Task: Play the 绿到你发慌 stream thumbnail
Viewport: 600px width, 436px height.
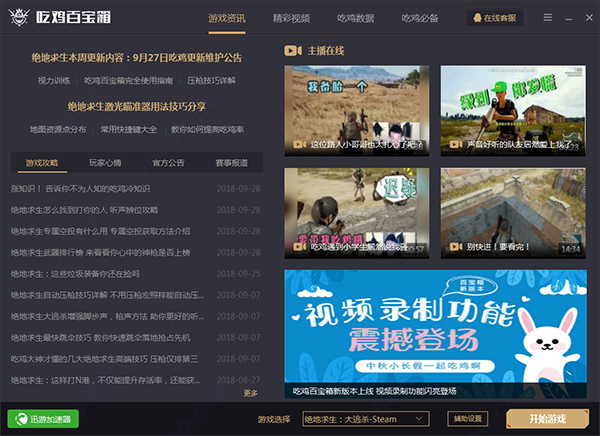Action: pyautogui.click(x=513, y=110)
